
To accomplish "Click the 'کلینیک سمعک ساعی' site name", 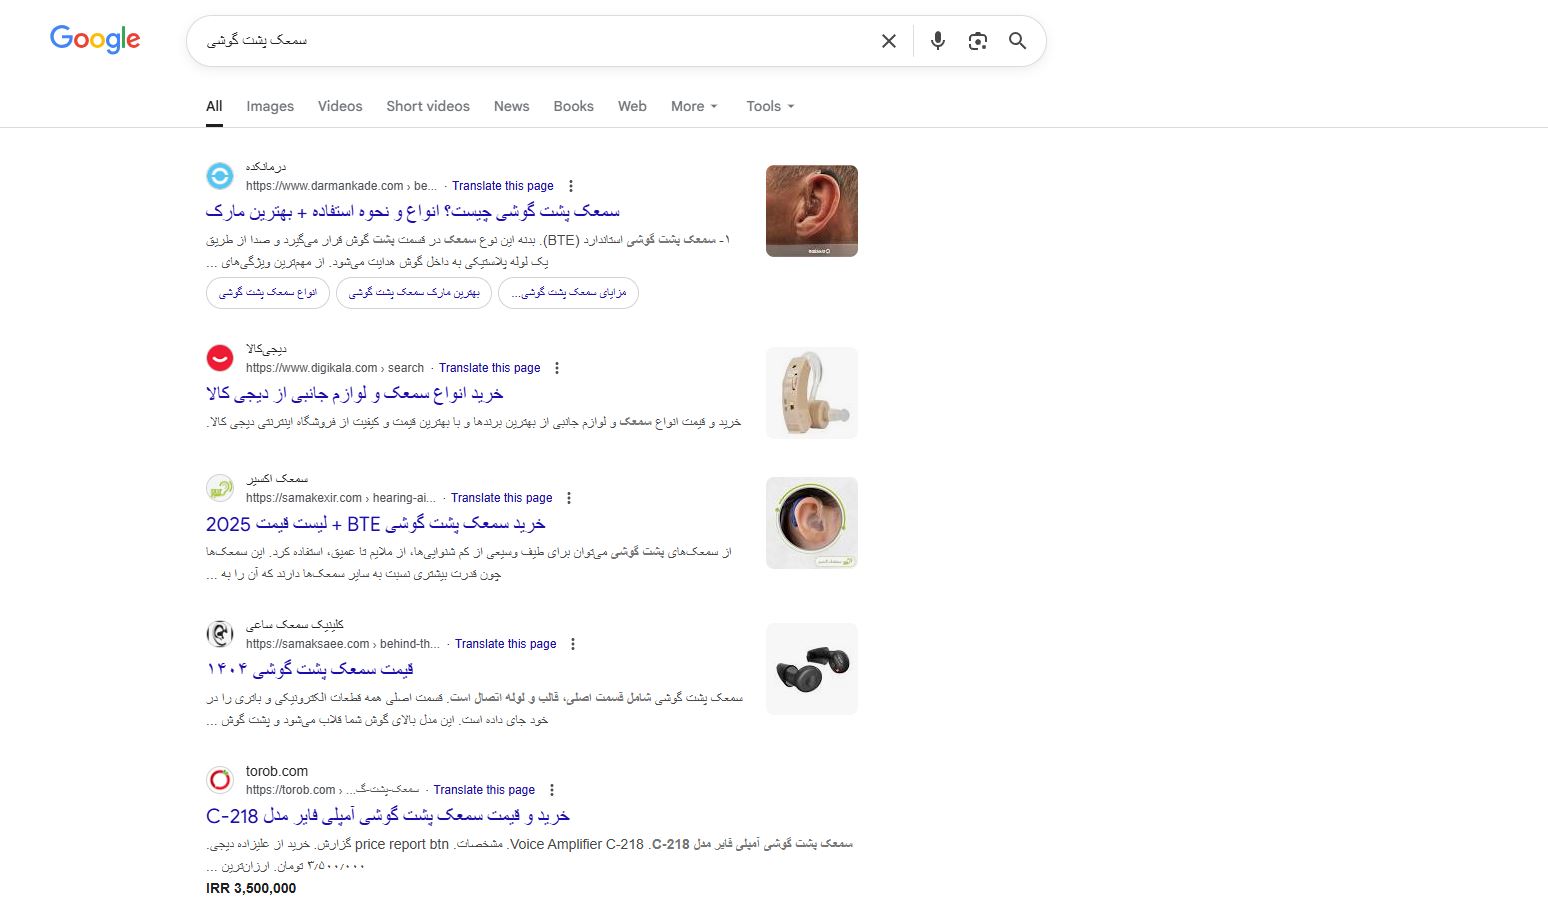I will [x=295, y=625].
